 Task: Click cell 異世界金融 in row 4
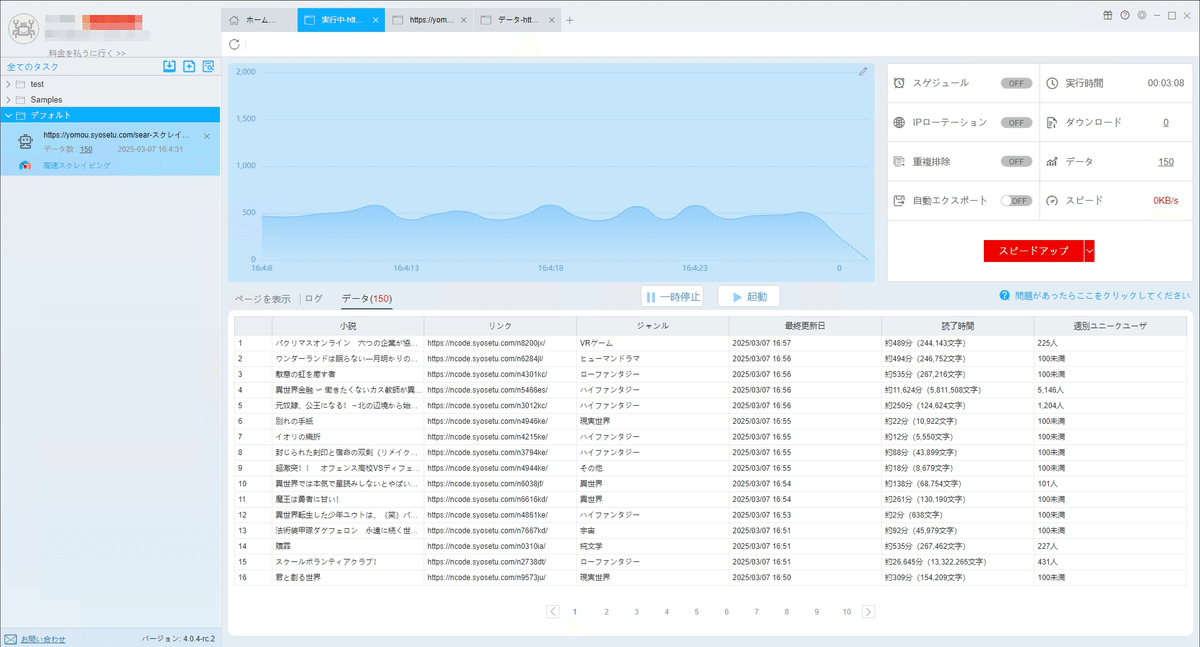tap(346, 390)
